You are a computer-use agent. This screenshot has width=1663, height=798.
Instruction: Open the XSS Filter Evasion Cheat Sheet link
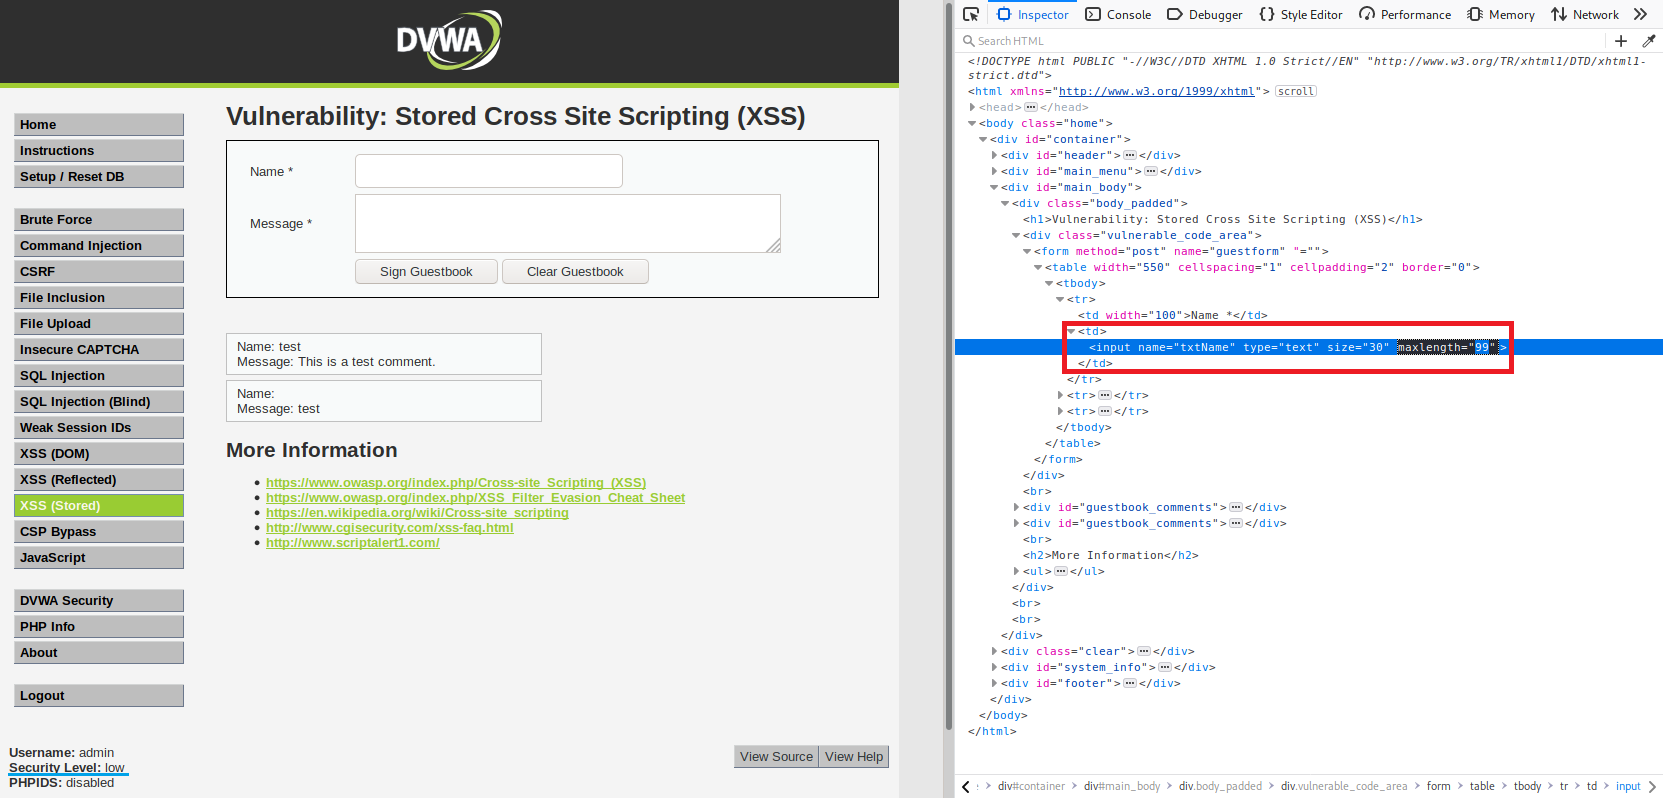[475, 497]
